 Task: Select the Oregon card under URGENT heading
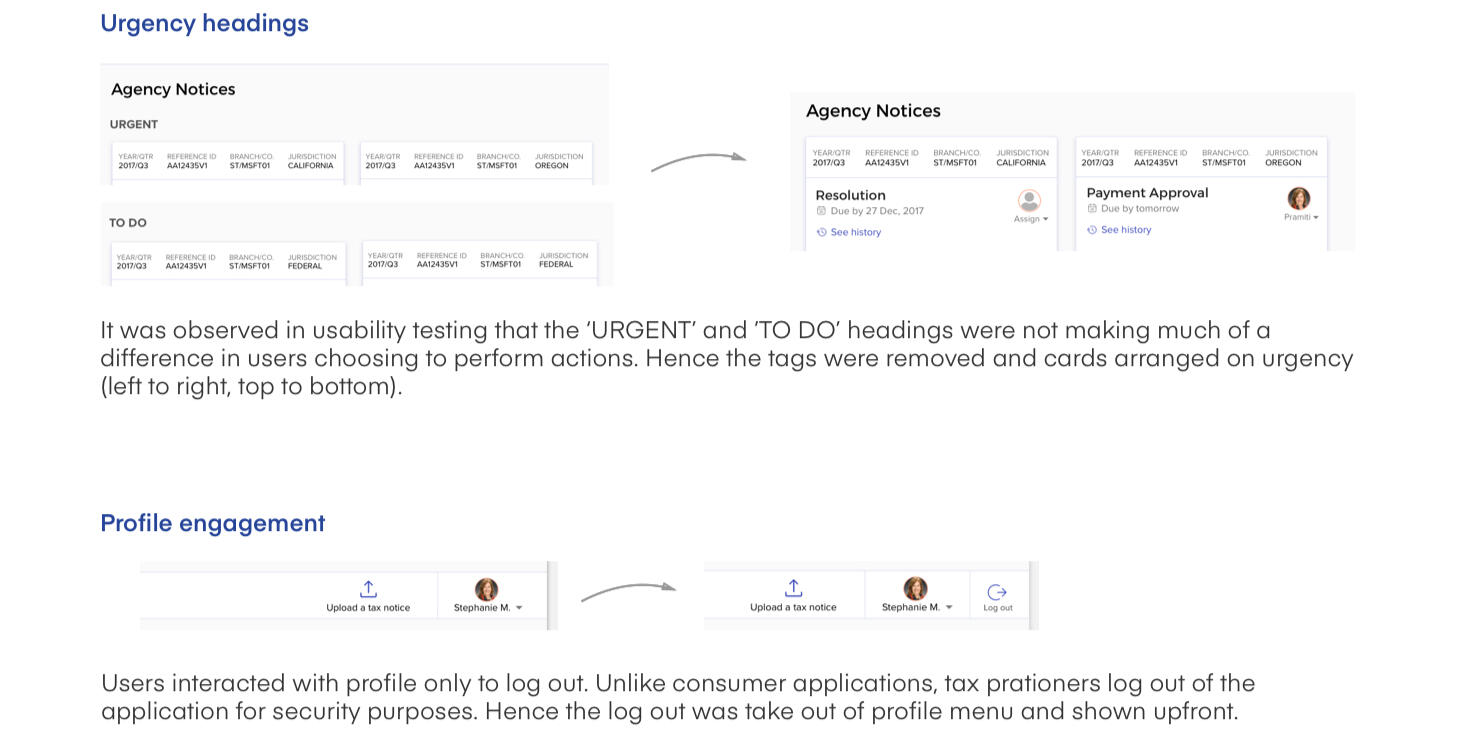point(475,162)
